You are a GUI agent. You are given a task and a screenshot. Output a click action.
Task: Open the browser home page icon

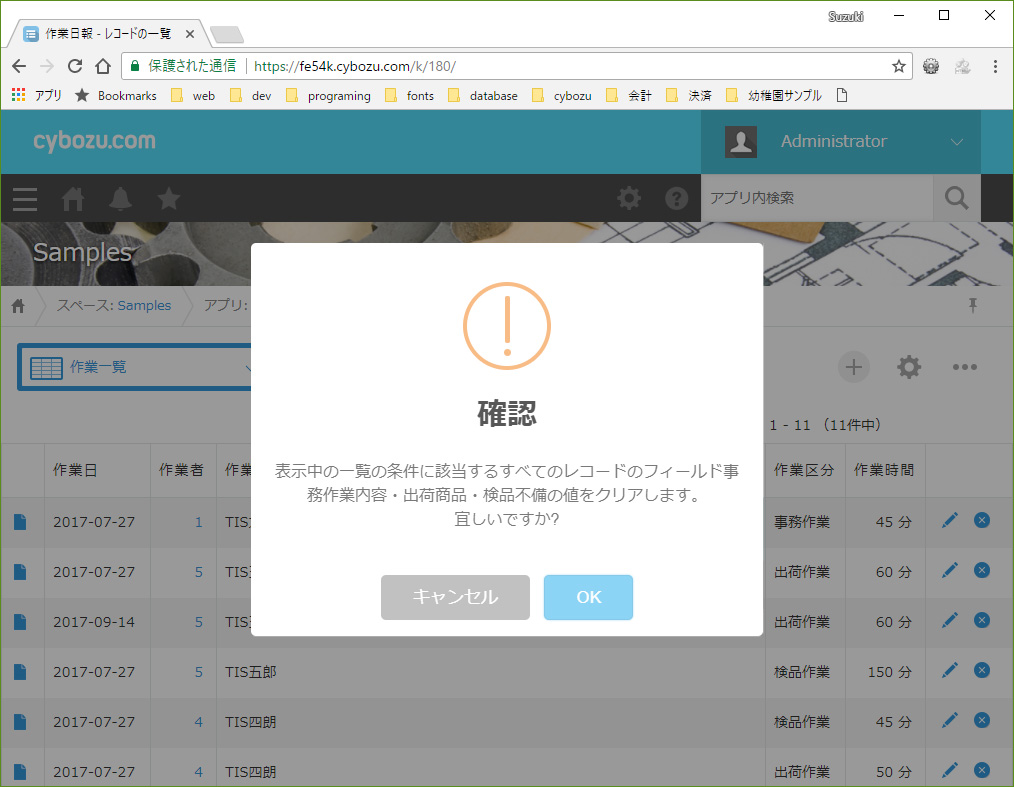click(x=103, y=66)
